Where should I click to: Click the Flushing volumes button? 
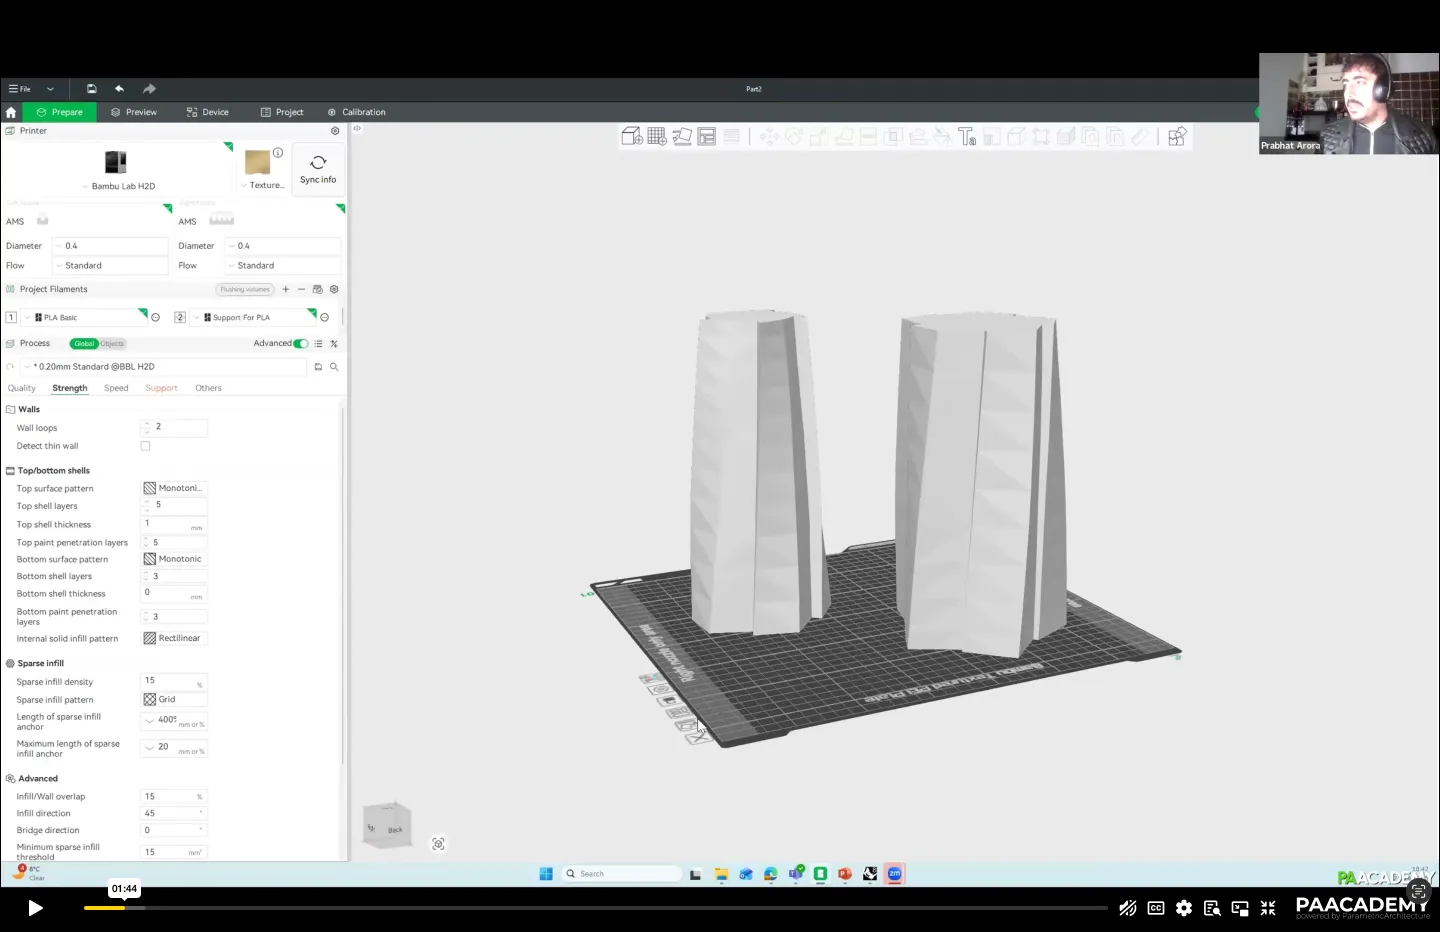point(245,290)
